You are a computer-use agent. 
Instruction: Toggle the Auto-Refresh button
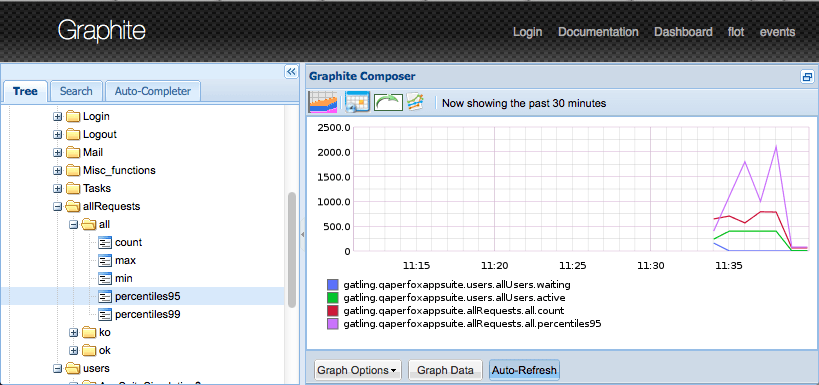pyautogui.click(x=524, y=370)
